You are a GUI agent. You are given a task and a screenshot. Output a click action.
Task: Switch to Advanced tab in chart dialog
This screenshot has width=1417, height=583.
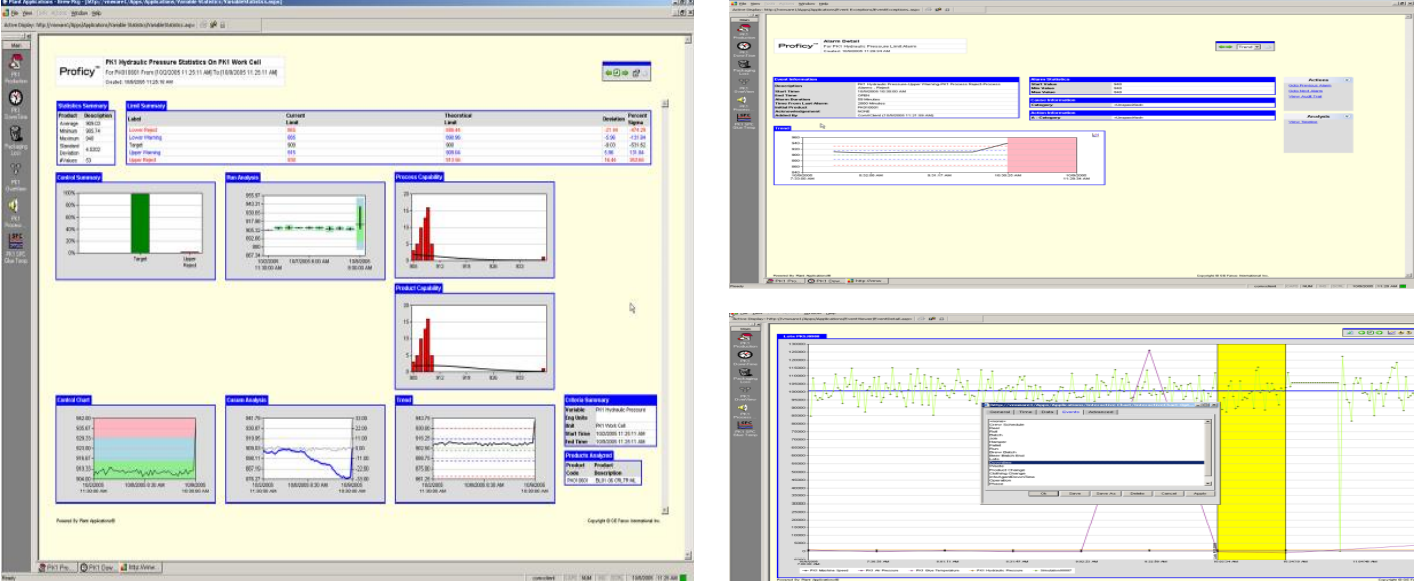pos(1102,411)
